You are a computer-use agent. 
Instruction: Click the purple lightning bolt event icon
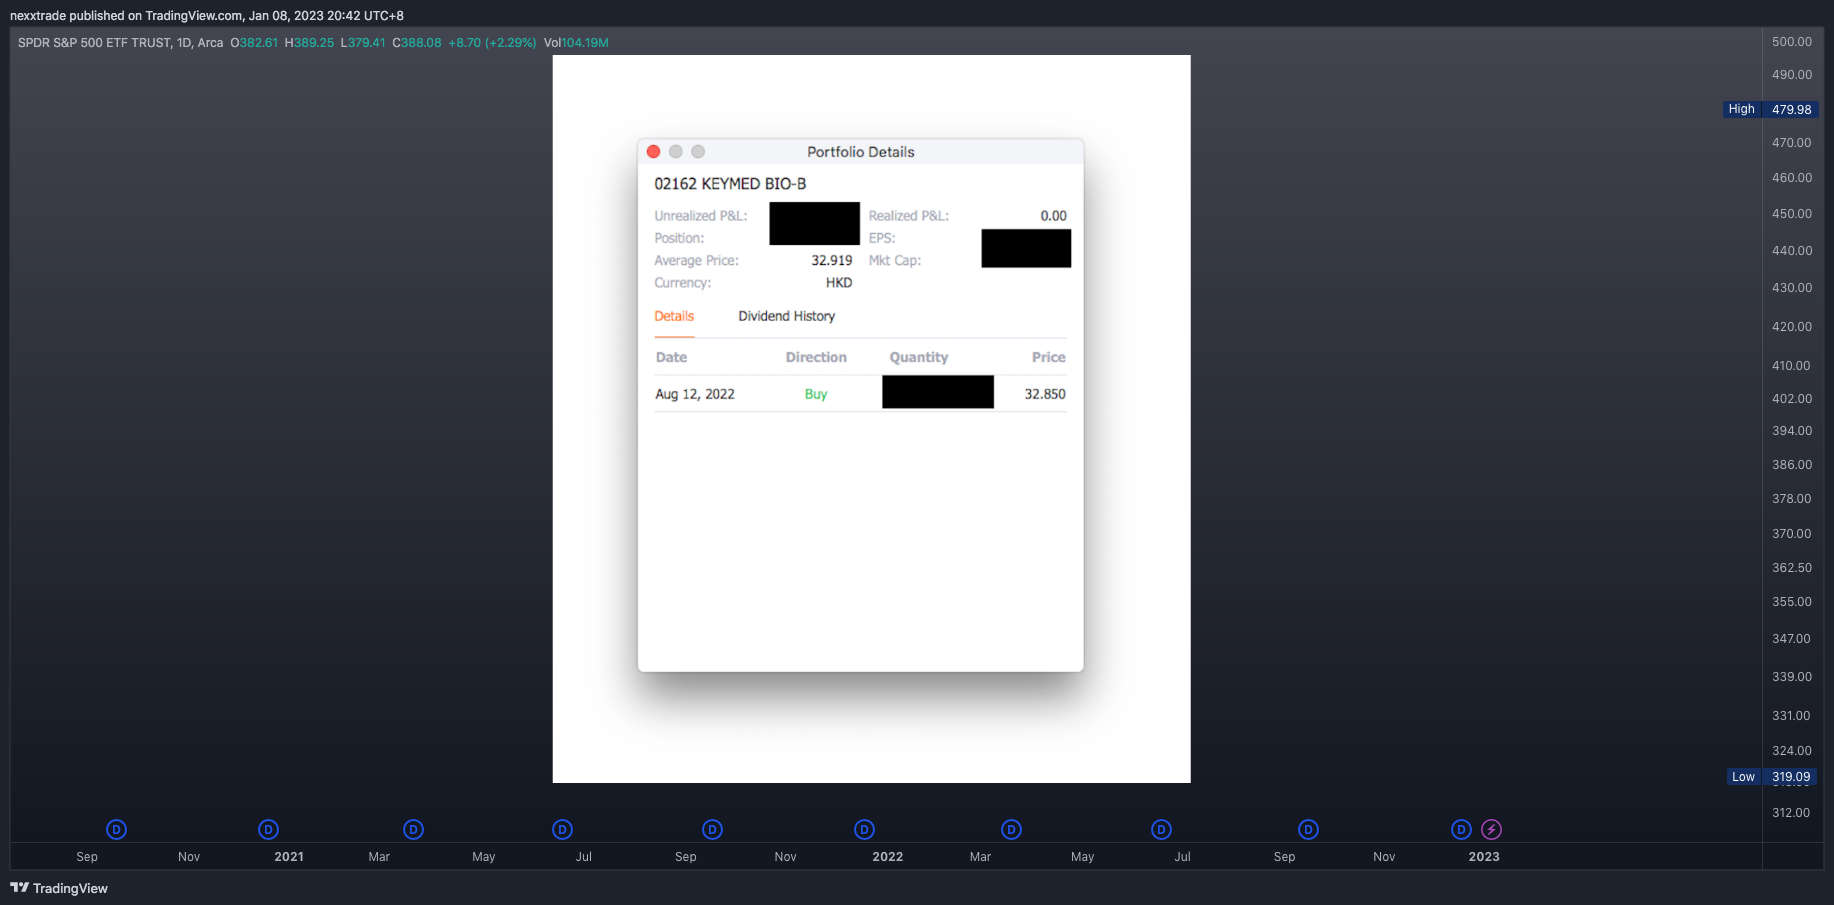1491,829
